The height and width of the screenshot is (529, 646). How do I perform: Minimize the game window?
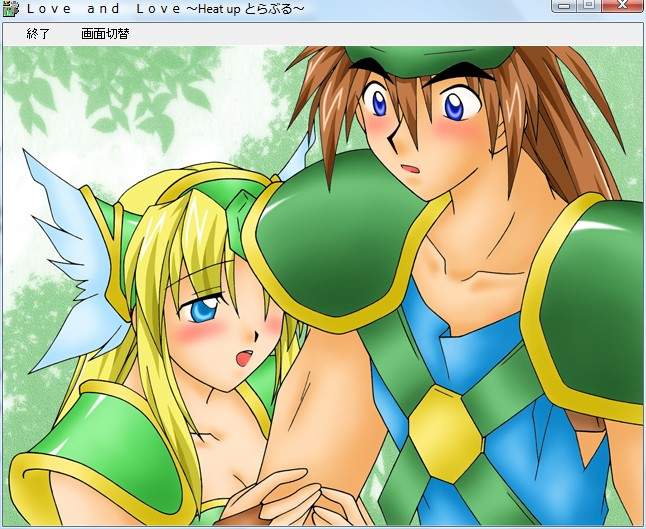coord(563,6)
